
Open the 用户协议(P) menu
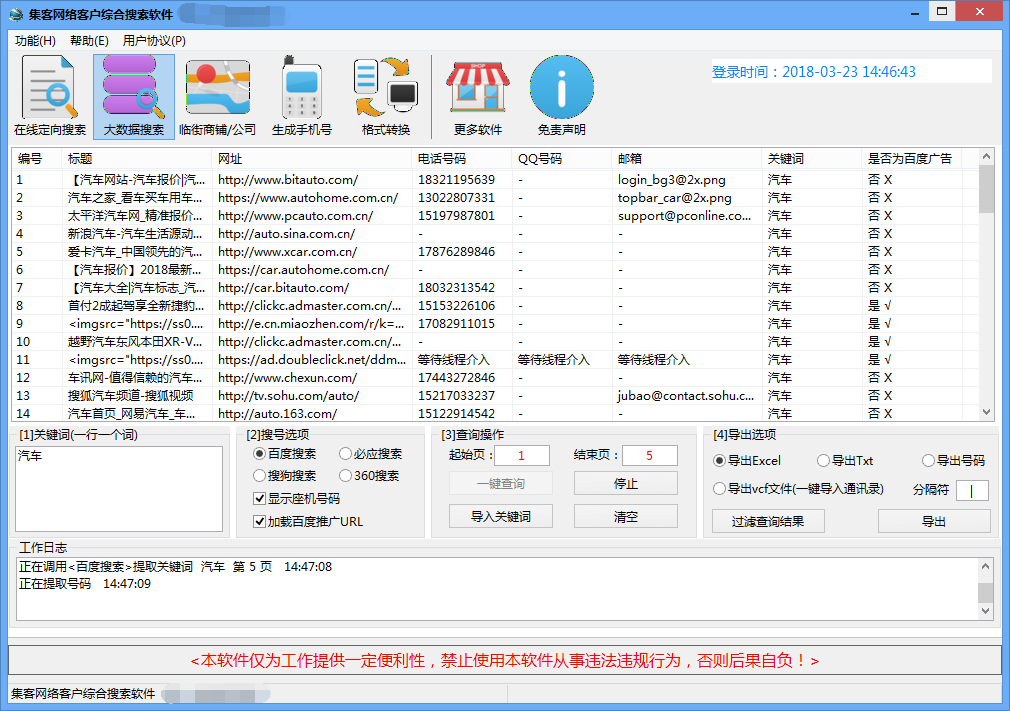point(154,41)
